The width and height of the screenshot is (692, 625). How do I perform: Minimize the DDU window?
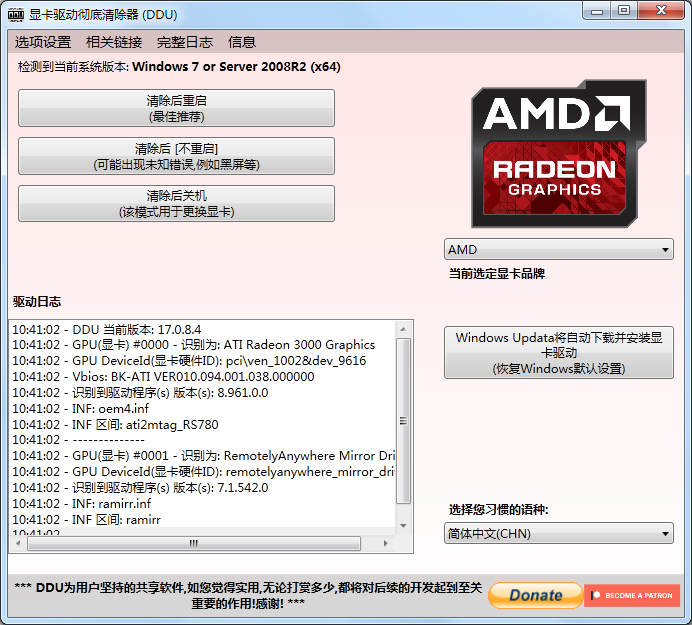(597, 11)
